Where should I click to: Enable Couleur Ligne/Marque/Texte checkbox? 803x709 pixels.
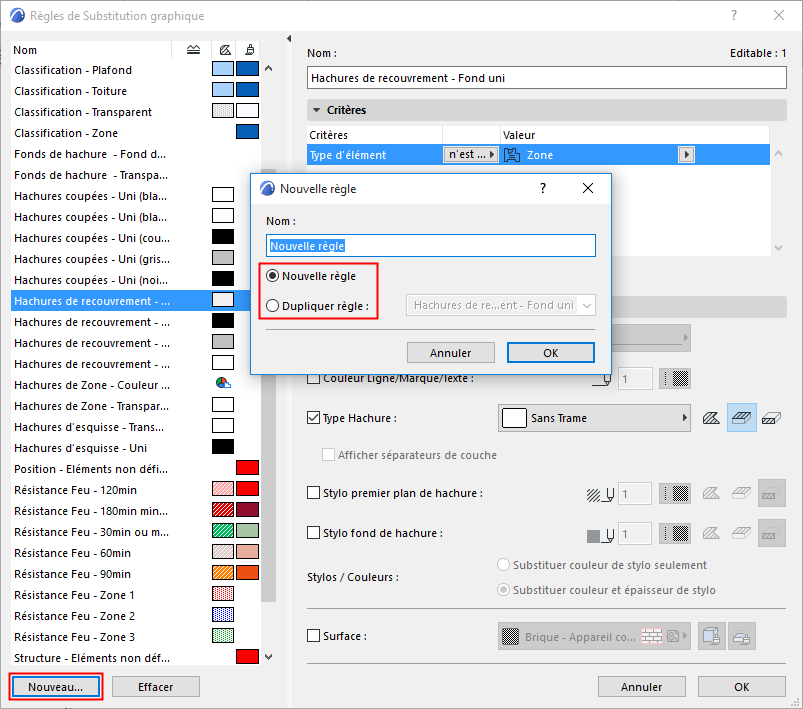point(313,379)
